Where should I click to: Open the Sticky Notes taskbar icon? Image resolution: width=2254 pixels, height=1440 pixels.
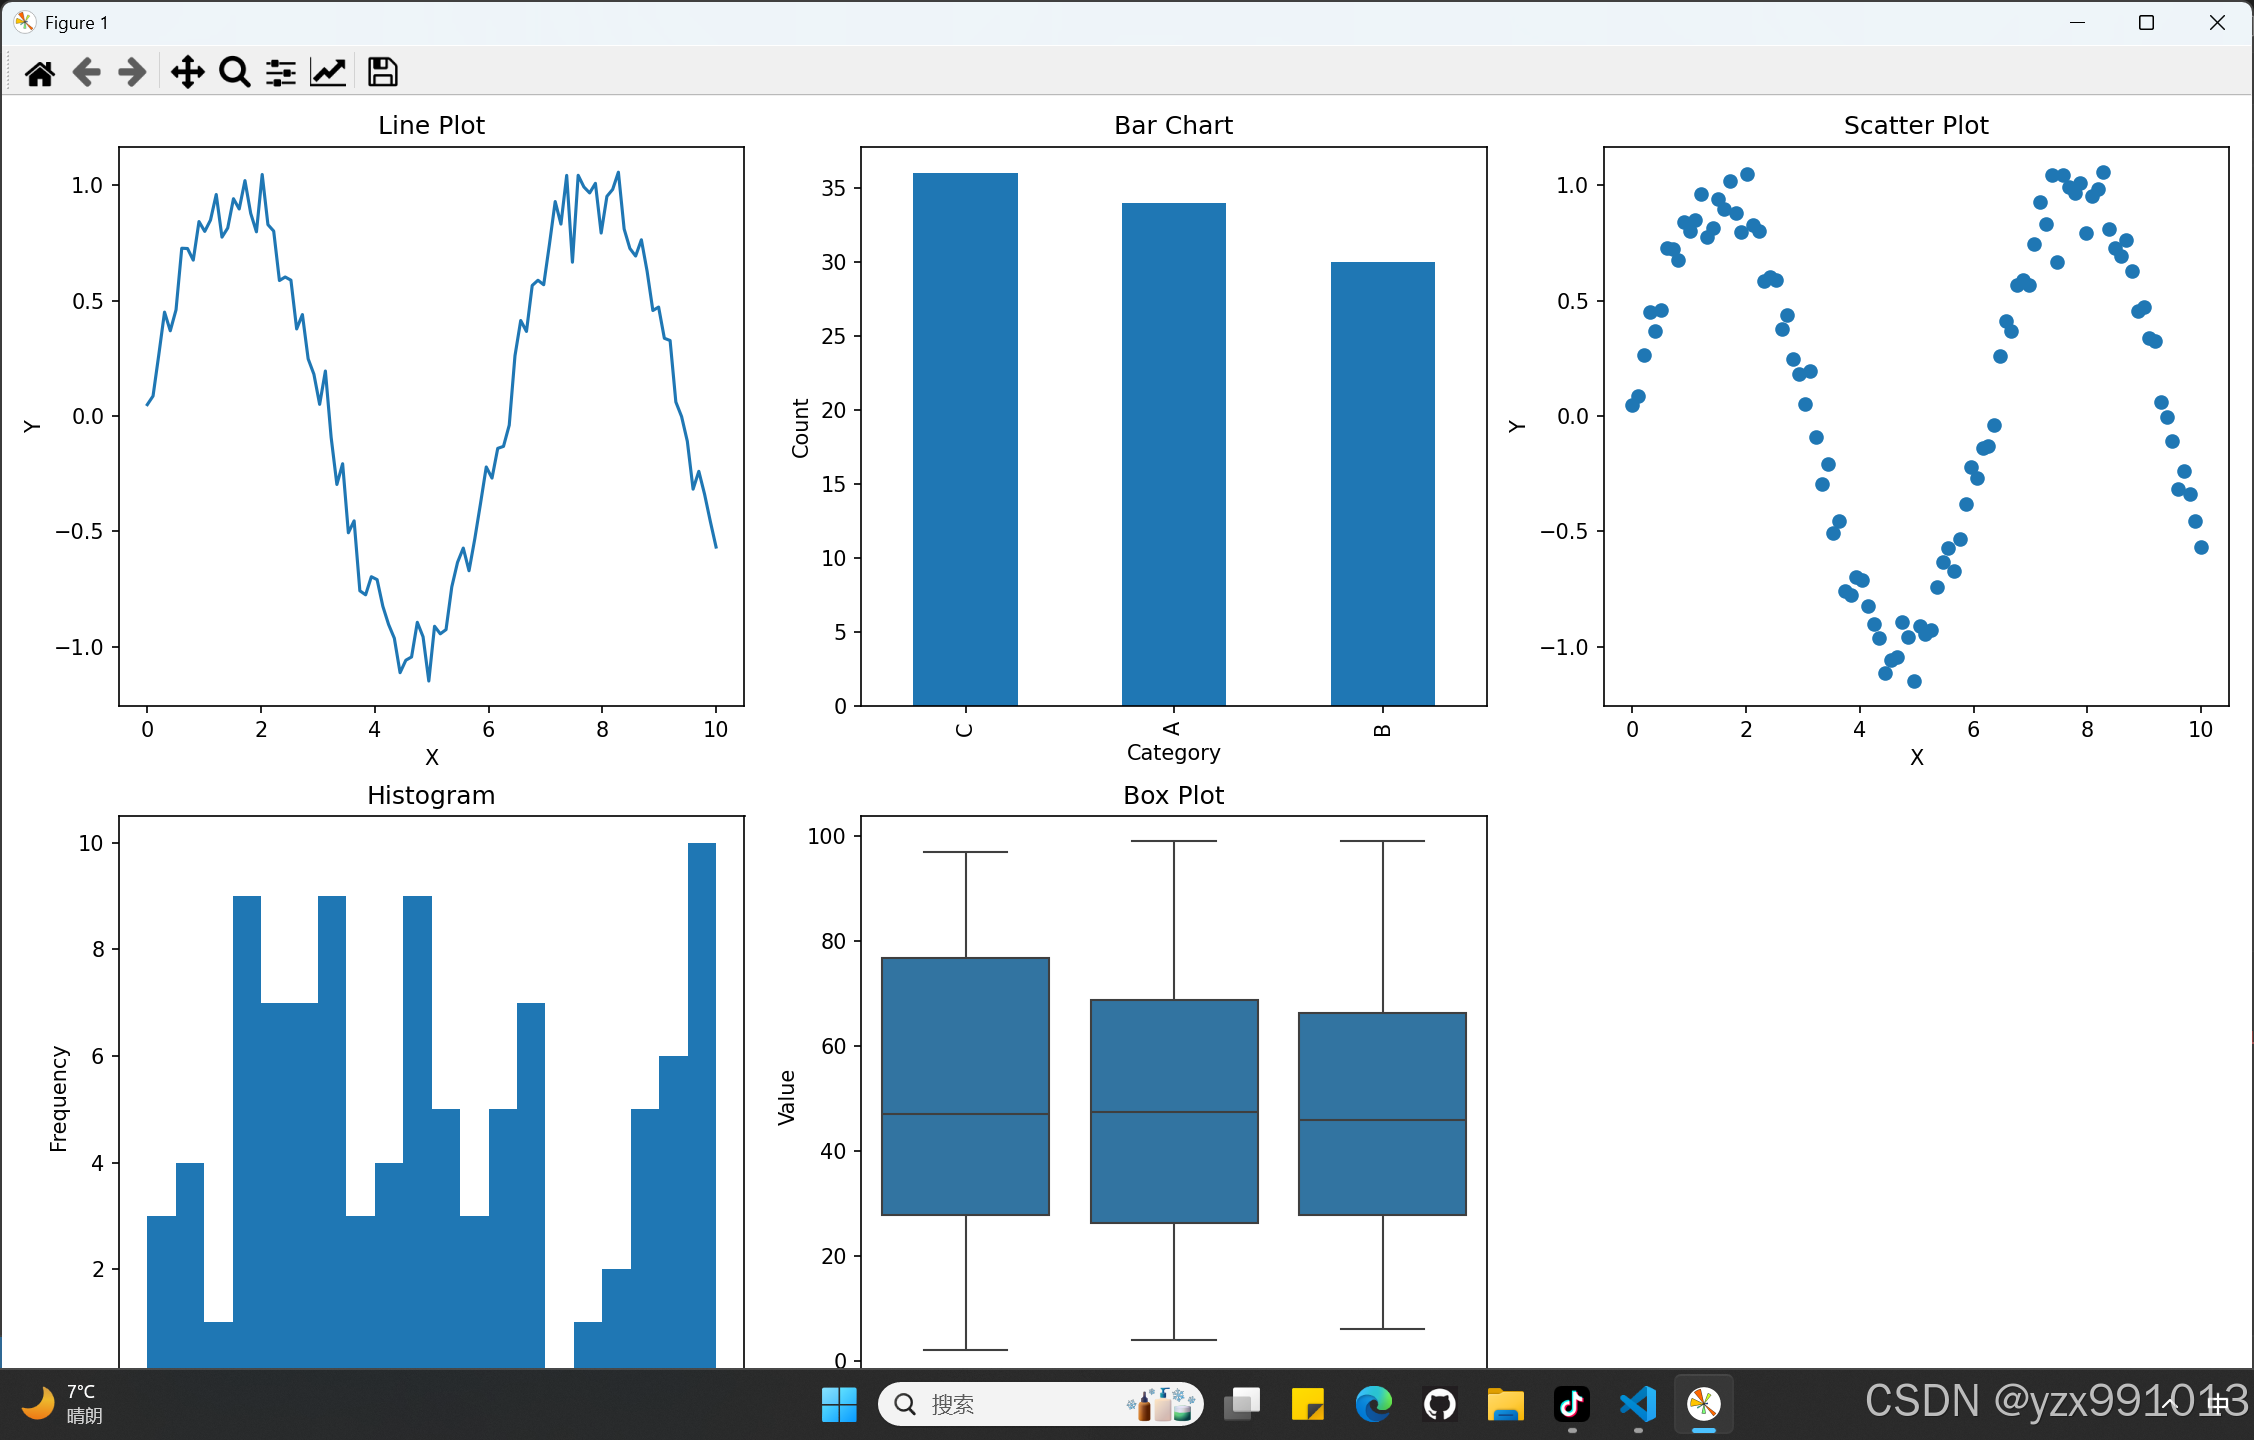click(1307, 1404)
